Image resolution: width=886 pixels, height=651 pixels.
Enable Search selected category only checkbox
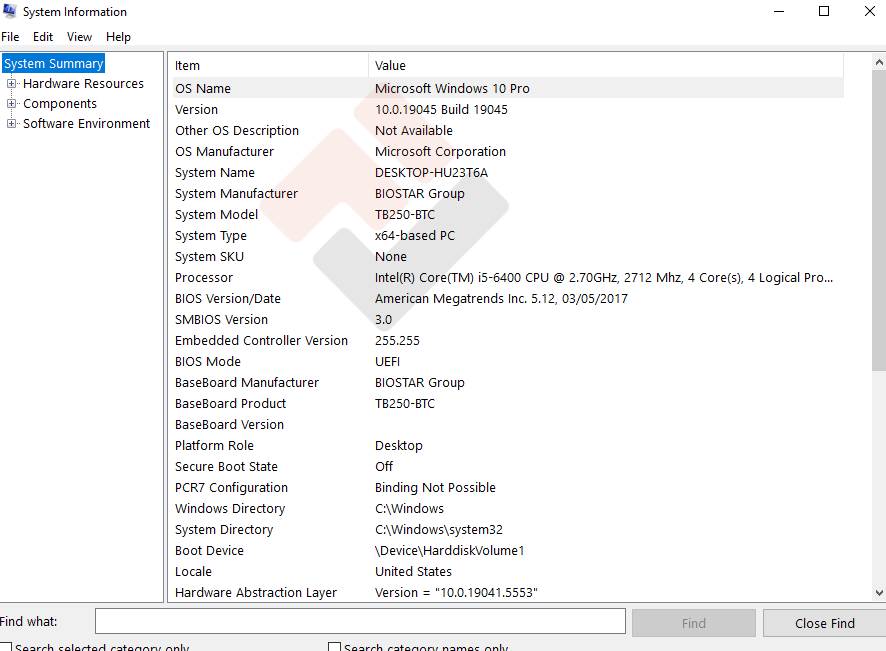pyautogui.click(x=7, y=647)
